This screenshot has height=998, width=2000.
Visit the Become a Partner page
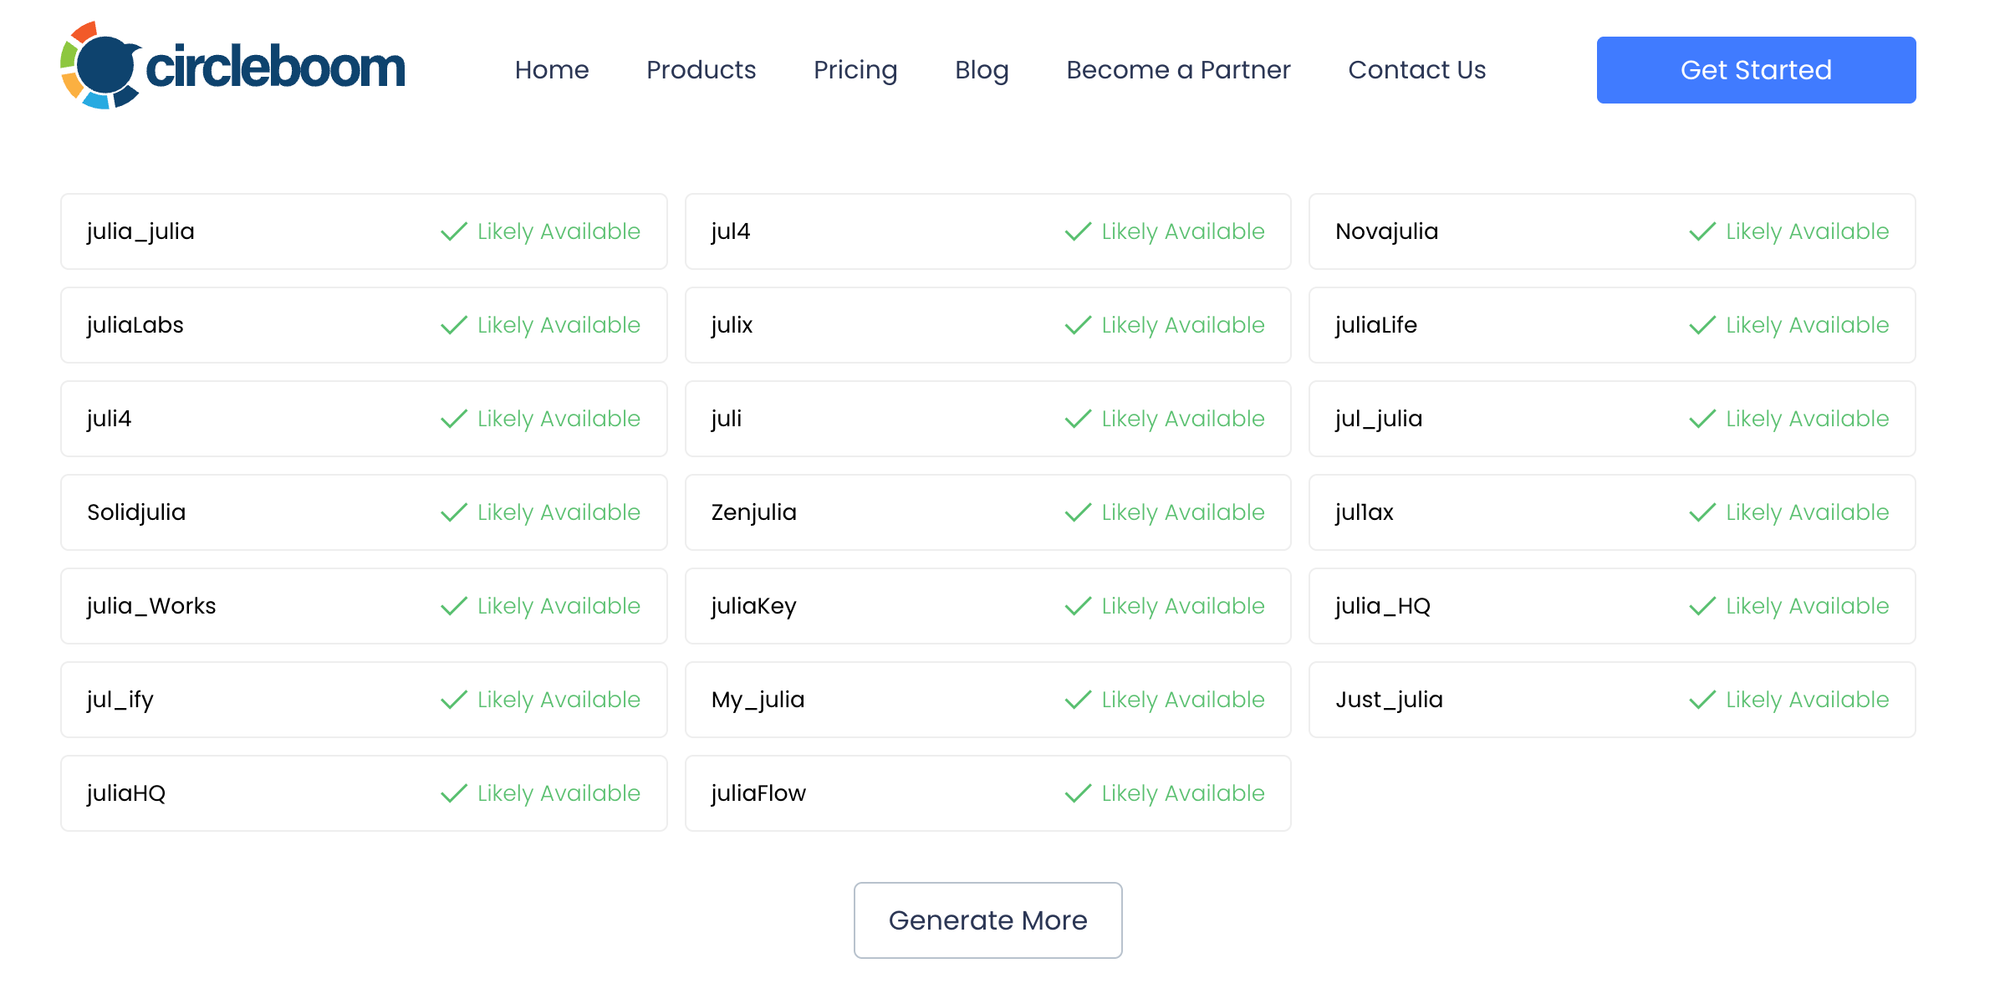[1178, 70]
